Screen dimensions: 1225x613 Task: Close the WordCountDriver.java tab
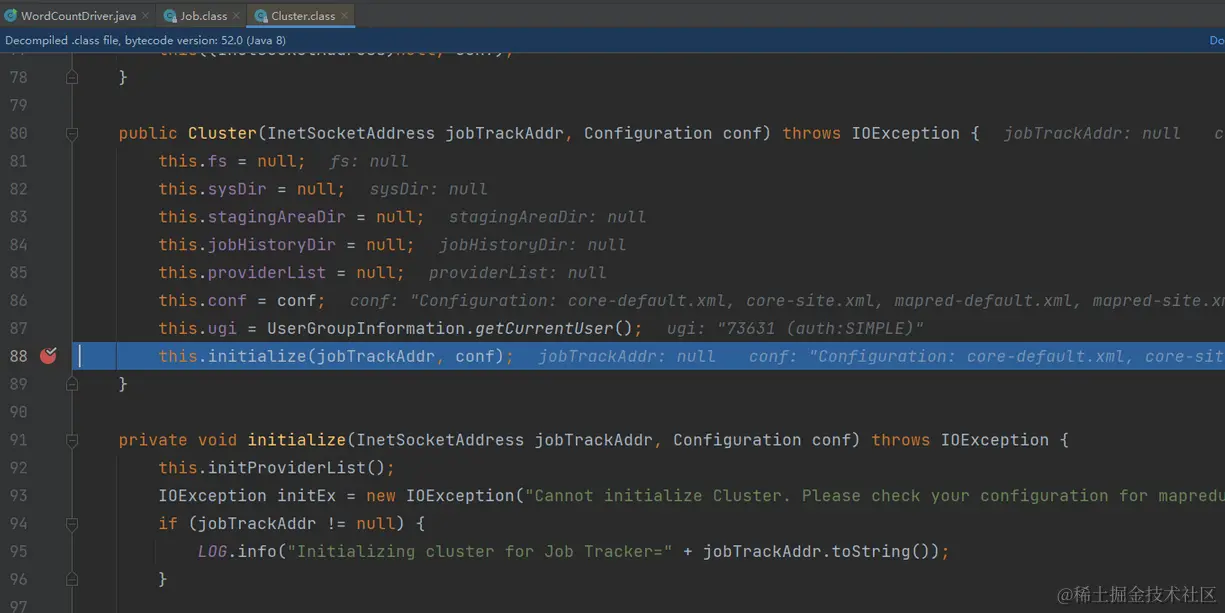(x=146, y=15)
